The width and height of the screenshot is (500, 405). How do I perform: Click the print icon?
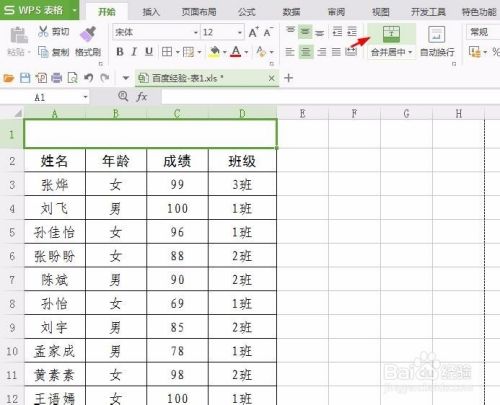57,78
